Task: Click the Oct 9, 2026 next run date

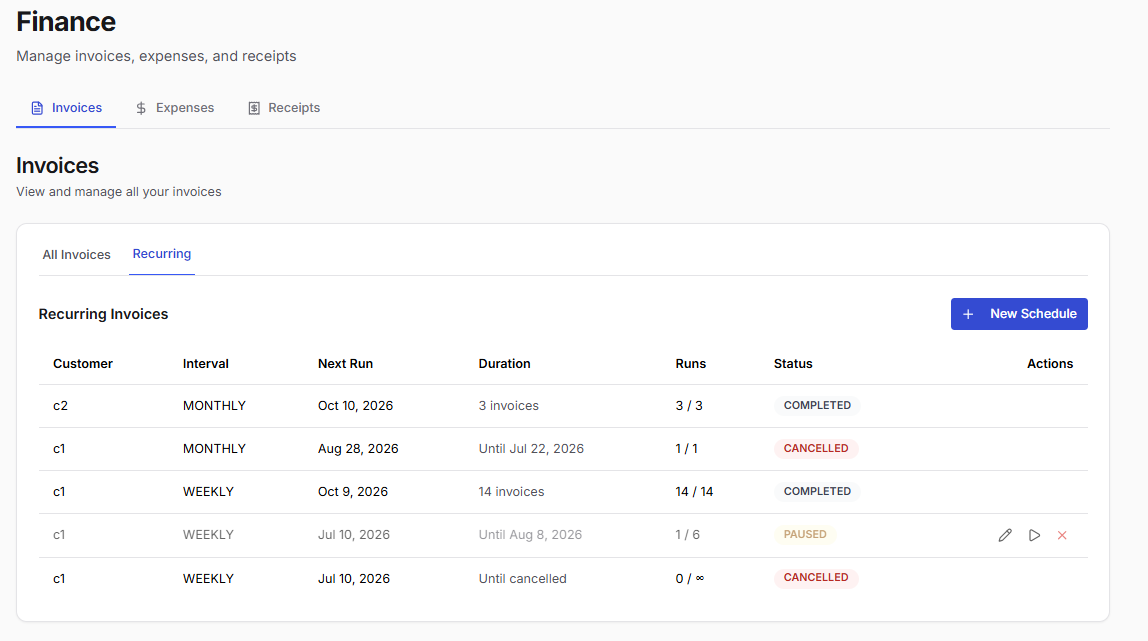Action: 353,492
